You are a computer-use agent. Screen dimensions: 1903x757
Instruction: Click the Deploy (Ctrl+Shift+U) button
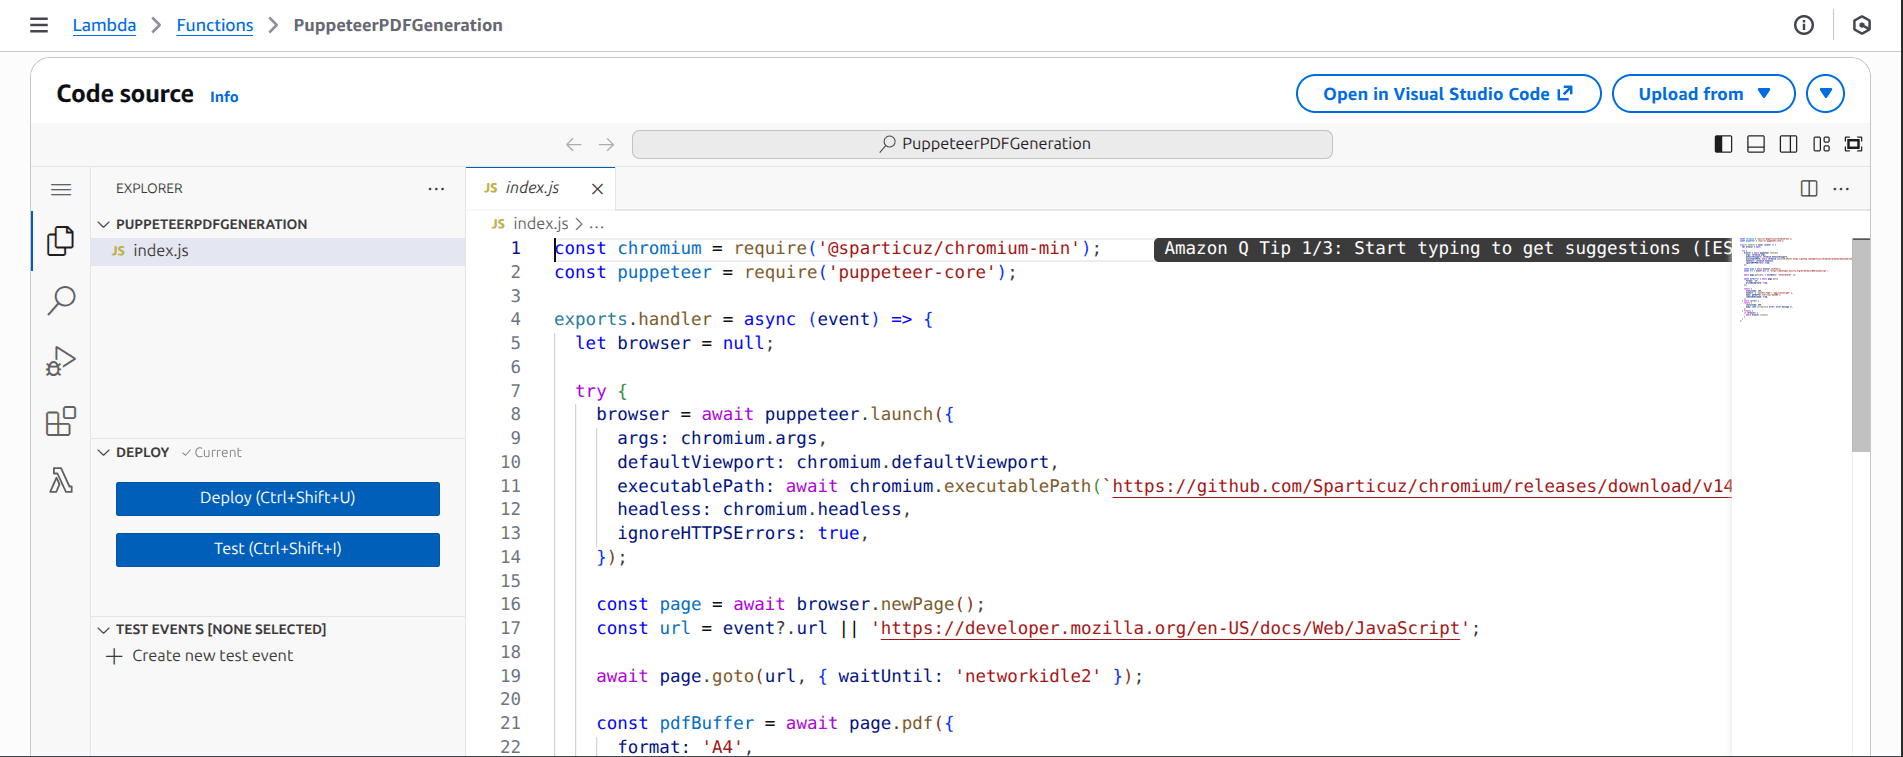[278, 498]
